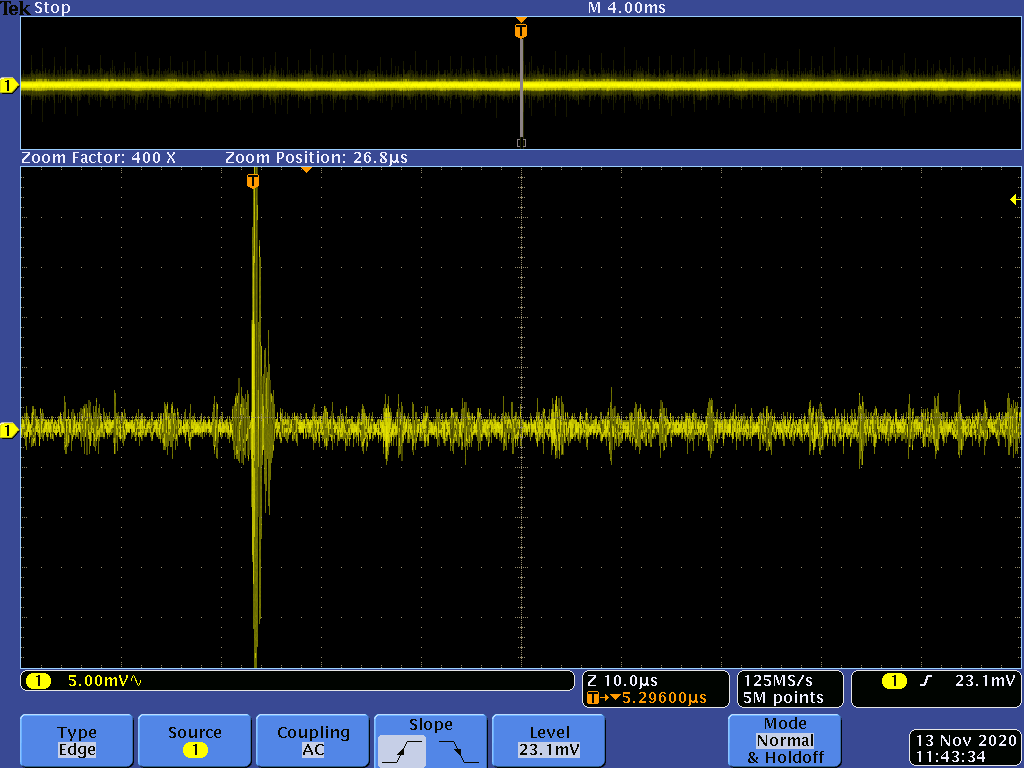Click the Tek logo in top corner
1024x768 pixels.
click(16, 8)
